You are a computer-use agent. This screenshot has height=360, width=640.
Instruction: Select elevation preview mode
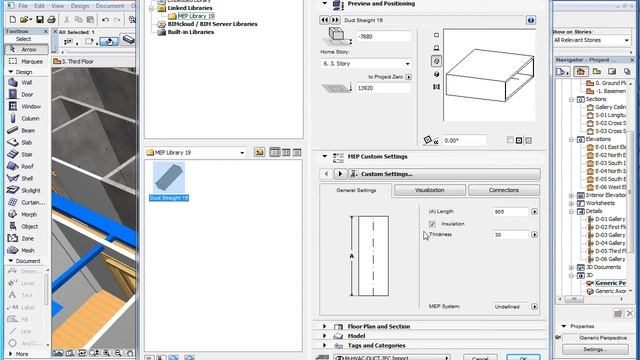point(436,48)
